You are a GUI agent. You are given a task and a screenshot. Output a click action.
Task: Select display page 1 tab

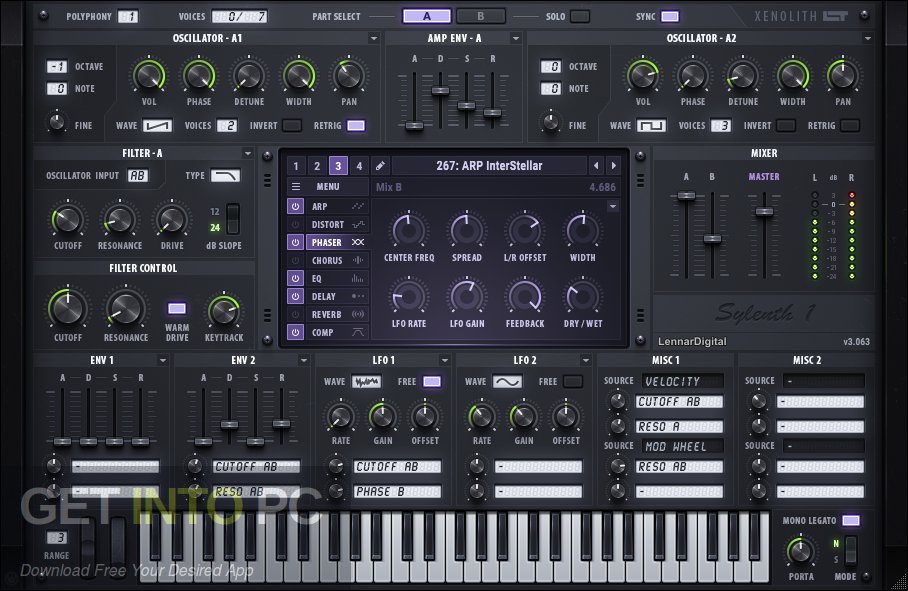click(296, 166)
